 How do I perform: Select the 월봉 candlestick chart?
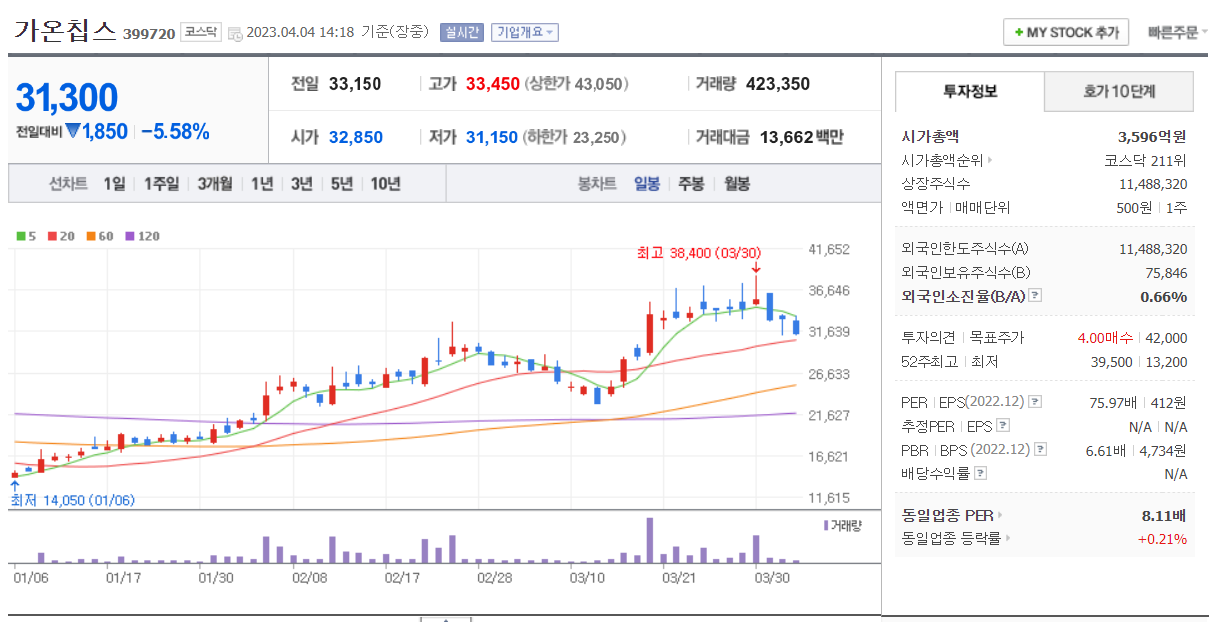(x=737, y=184)
